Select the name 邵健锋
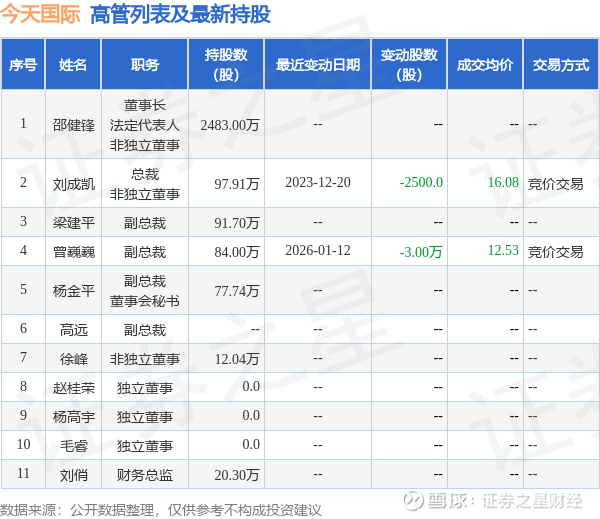This screenshot has width=600, height=519. tap(73, 125)
